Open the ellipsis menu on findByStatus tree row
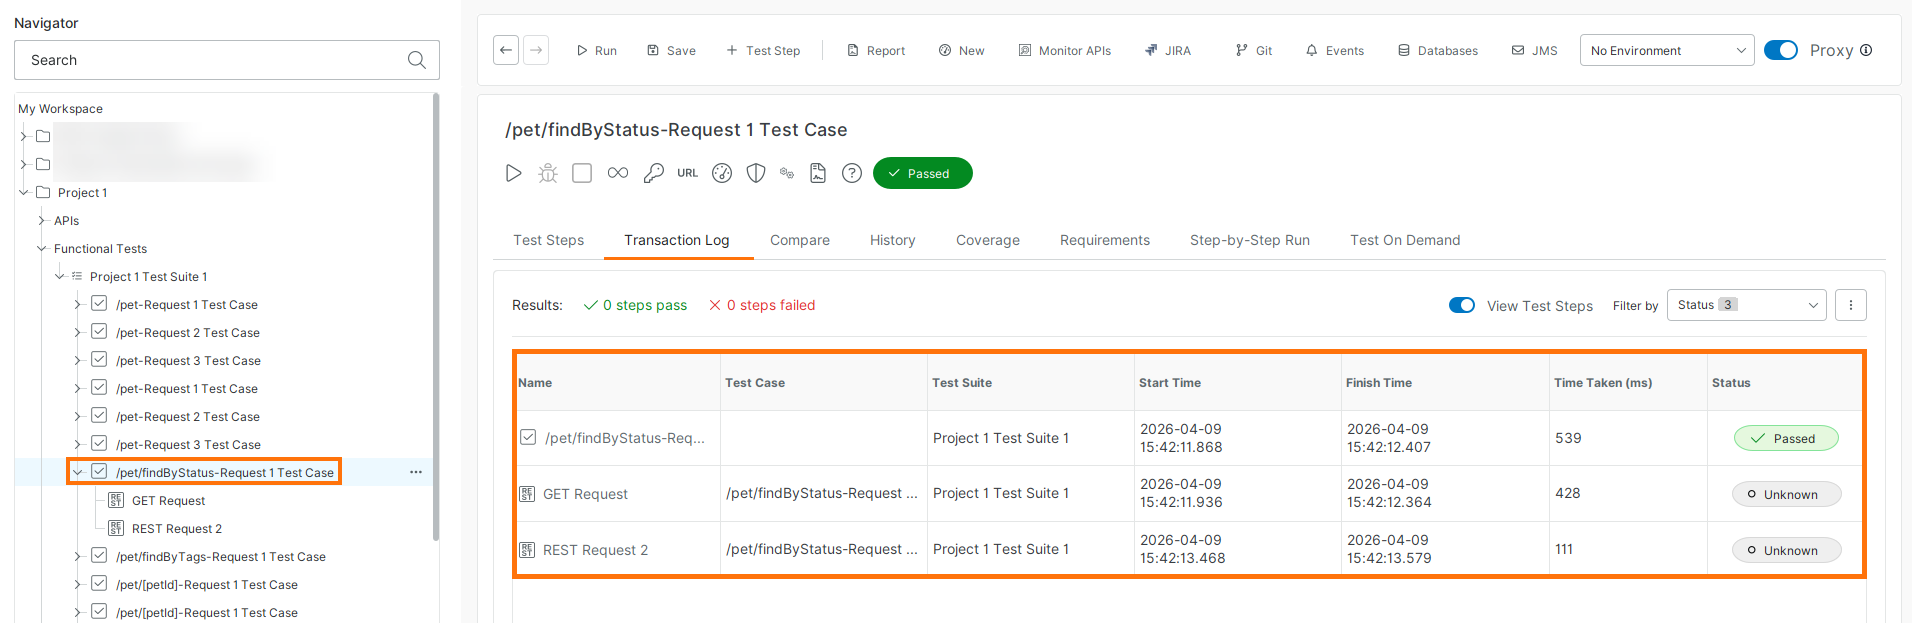This screenshot has width=1912, height=623. 416,472
